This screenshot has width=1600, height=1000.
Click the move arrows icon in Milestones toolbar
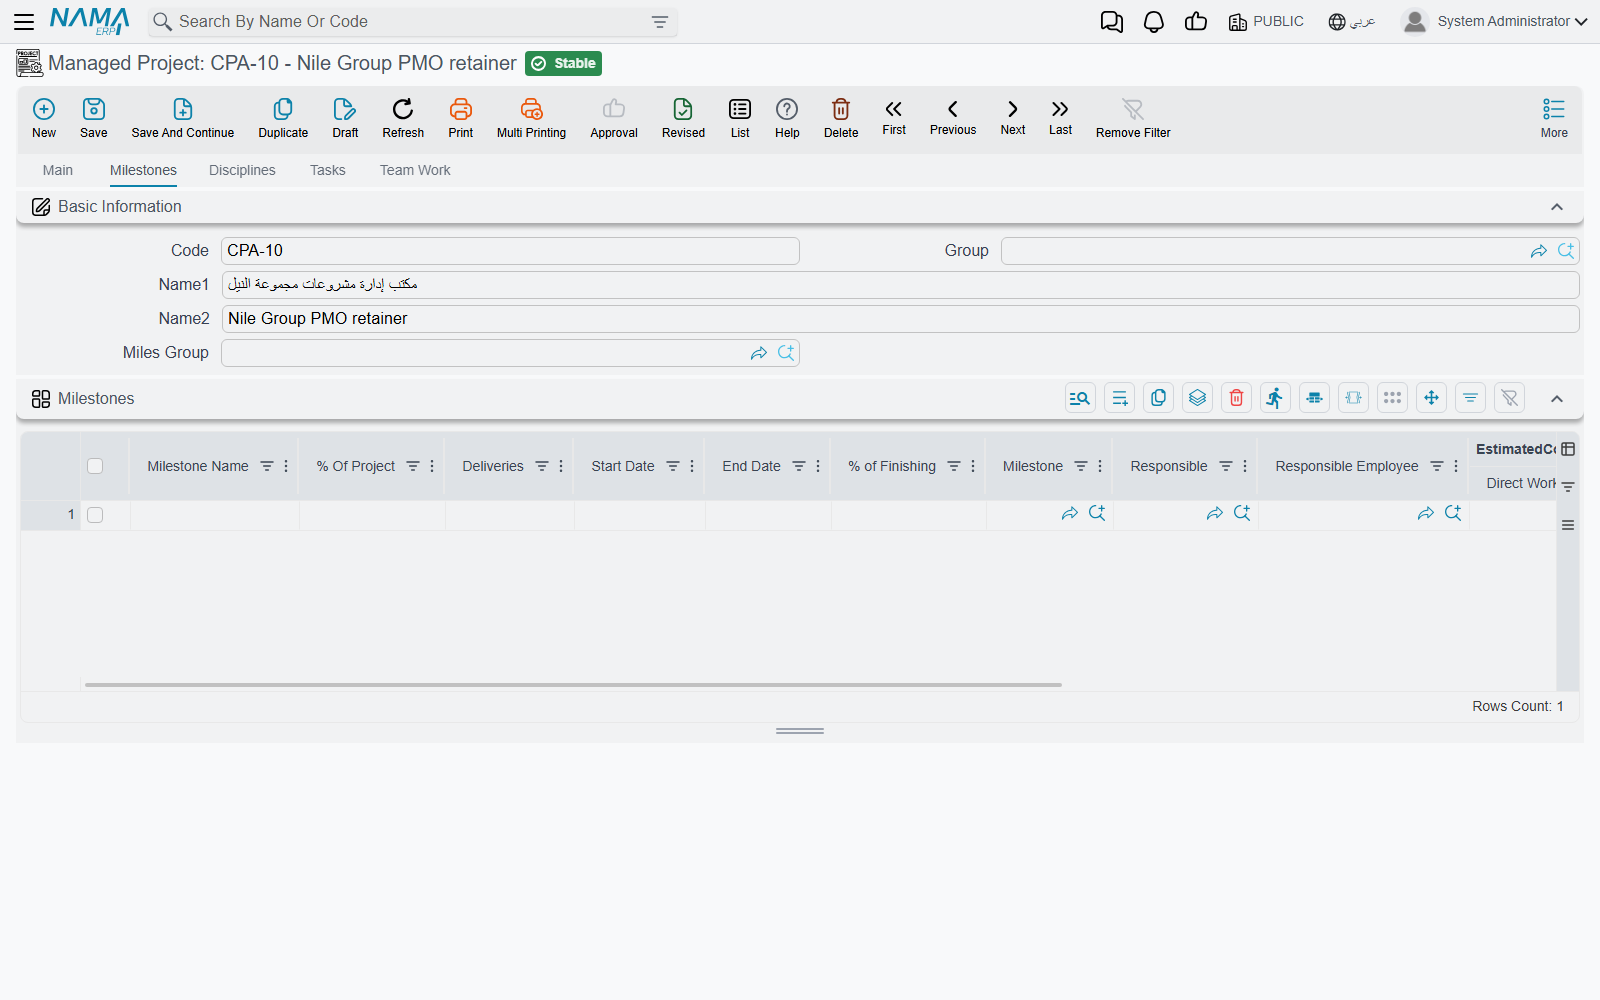(x=1432, y=398)
